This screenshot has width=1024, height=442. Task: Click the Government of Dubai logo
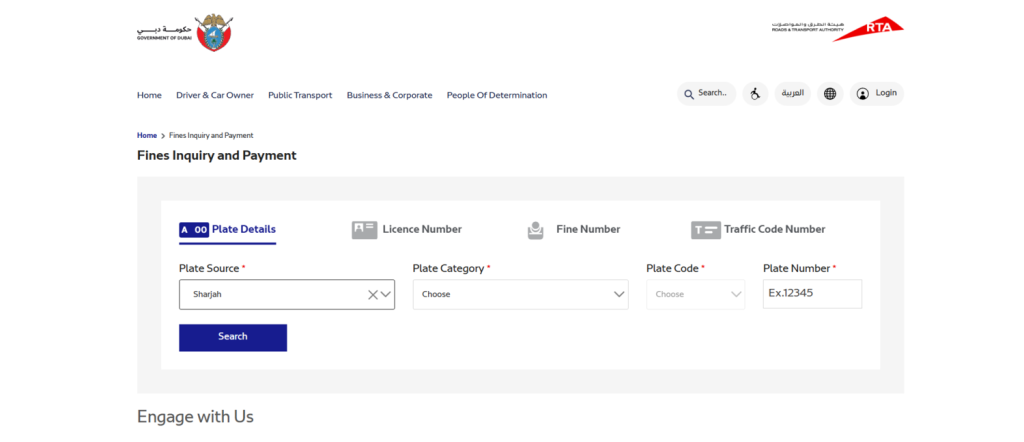pos(185,33)
